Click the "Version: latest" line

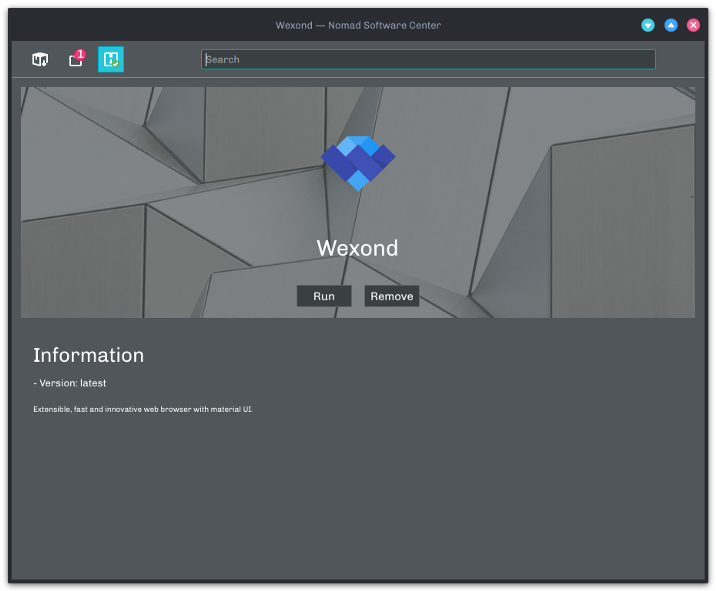(x=70, y=383)
